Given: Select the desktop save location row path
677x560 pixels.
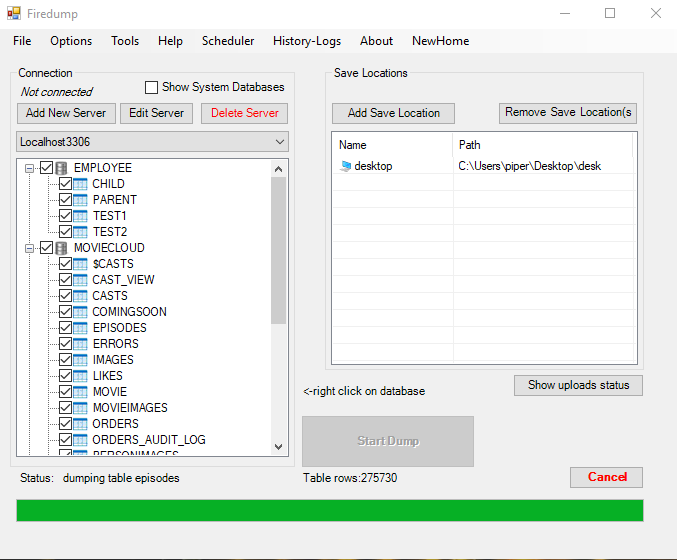Looking at the screenshot, I should pos(529,166).
